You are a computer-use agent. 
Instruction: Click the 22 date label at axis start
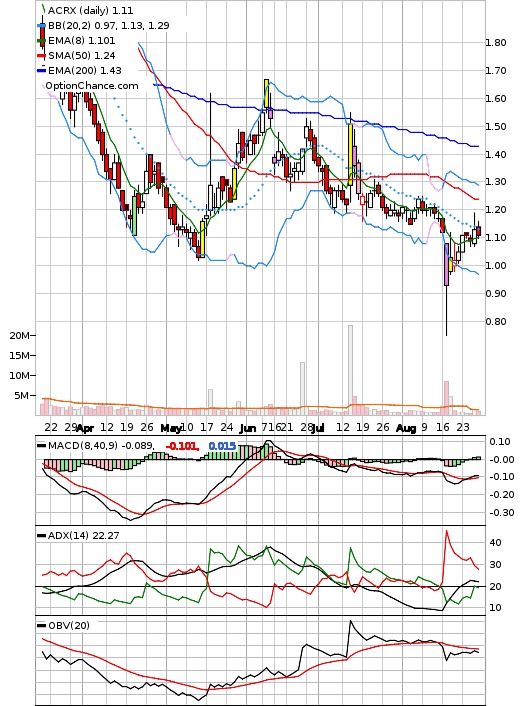[x=51, y=427]
